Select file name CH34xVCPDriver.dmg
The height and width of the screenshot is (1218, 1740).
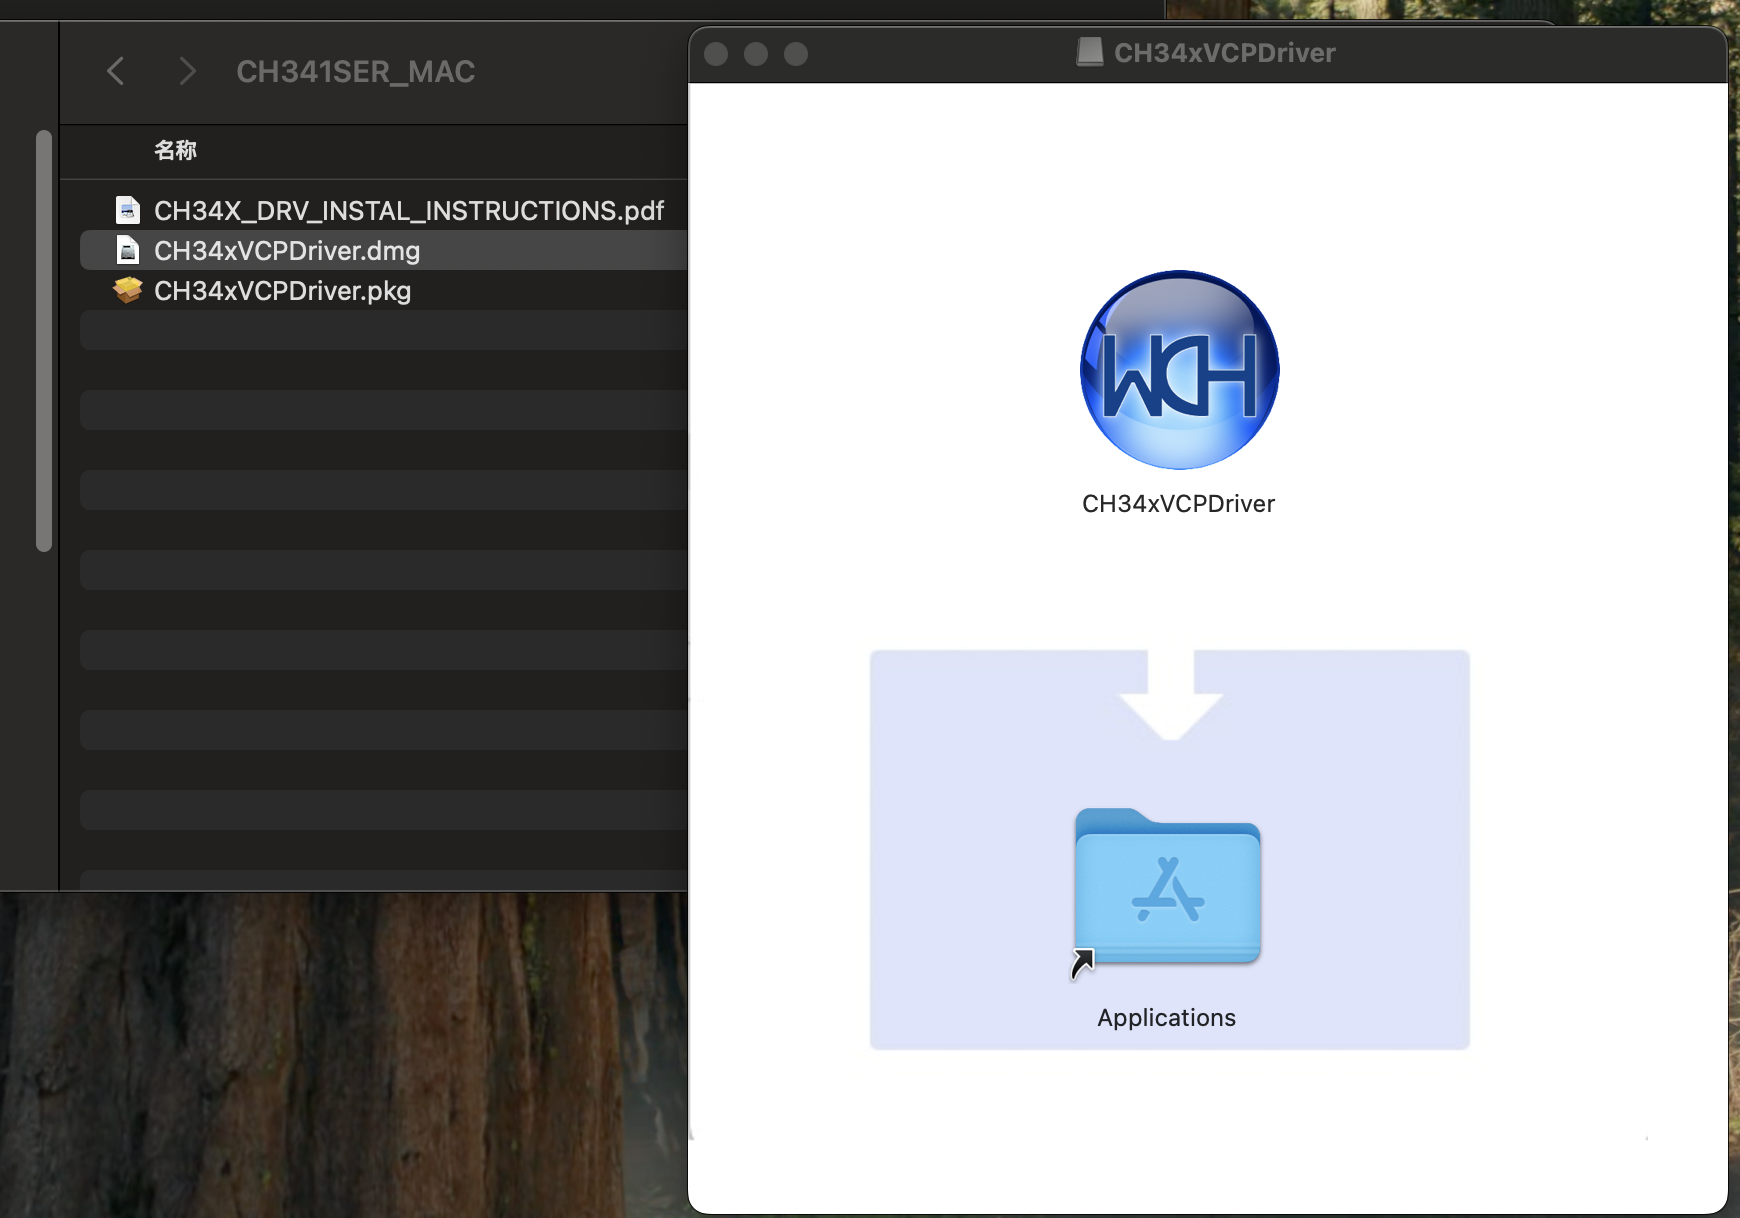click(x=287, y=251)
